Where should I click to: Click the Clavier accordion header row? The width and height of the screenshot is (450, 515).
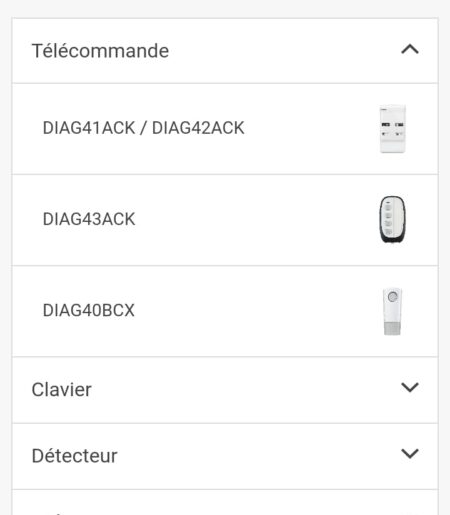point(225,390)
